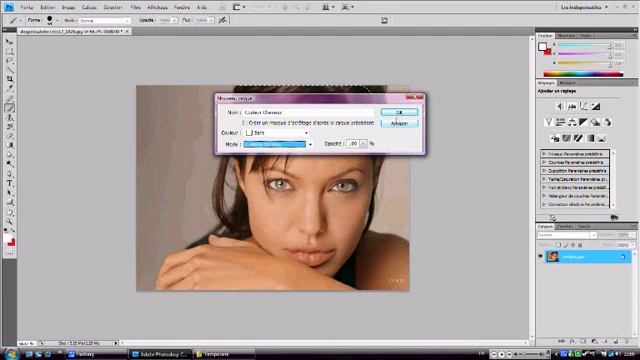This screenshot has height=360, width=640.
Task: Open the Calque menu
Action: [x=89, y=7]
